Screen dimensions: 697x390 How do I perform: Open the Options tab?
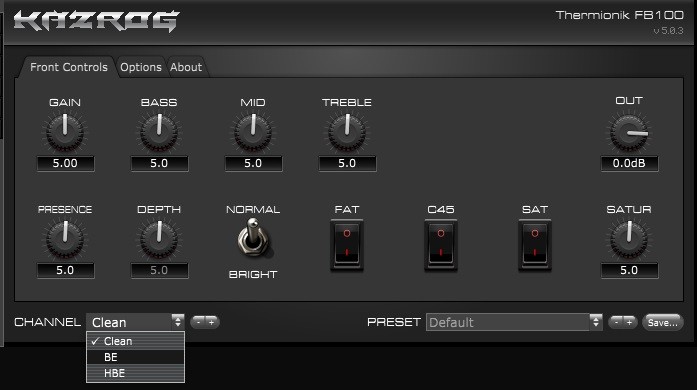[x=141, y=67]
